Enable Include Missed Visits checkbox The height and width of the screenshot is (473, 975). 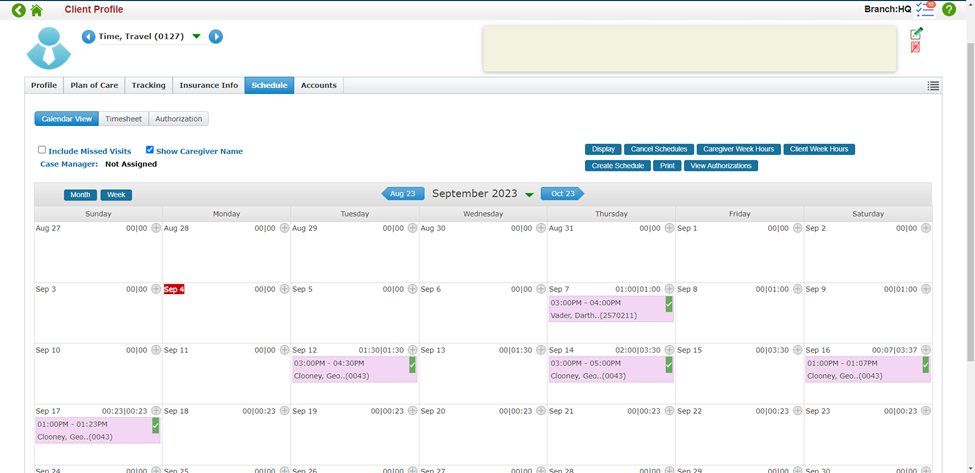pyautogui.click(x=42, y=150)
